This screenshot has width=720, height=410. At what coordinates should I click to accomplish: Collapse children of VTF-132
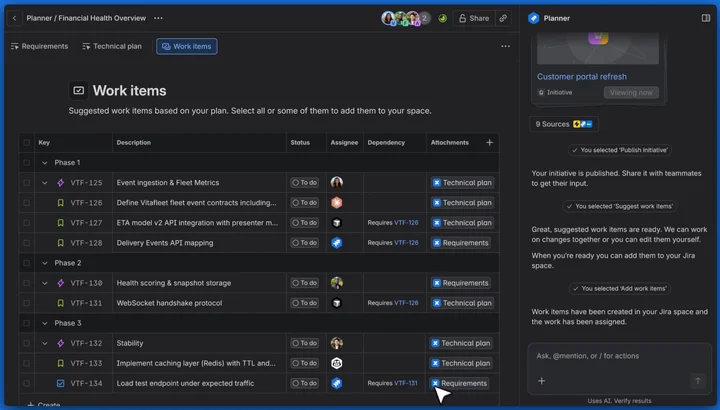pos(45,343)
